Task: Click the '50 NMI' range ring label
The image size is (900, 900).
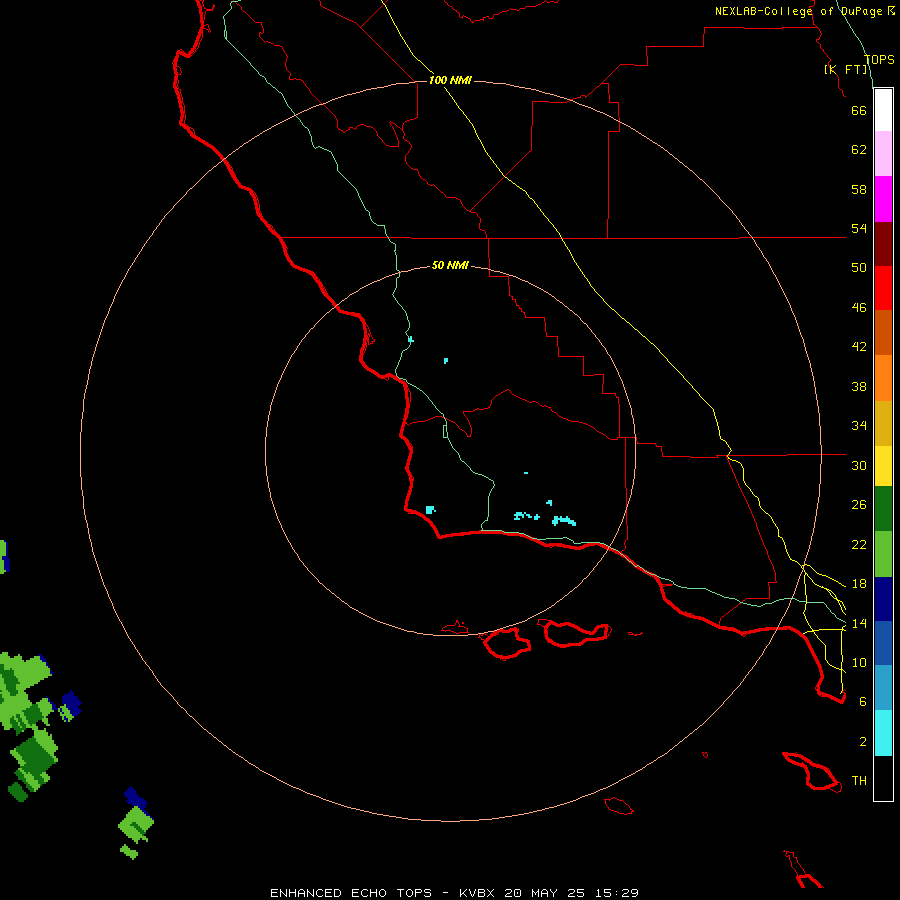Action: point(450,265)
